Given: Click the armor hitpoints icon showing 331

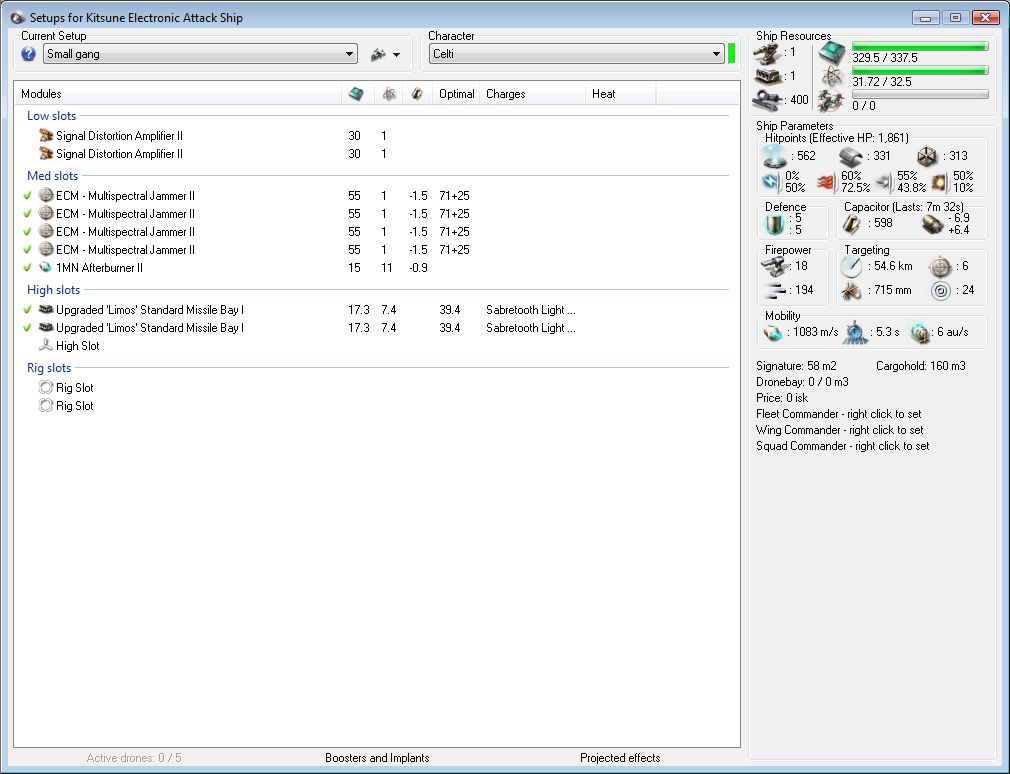Looking at the screenshot, I should 850,156.
